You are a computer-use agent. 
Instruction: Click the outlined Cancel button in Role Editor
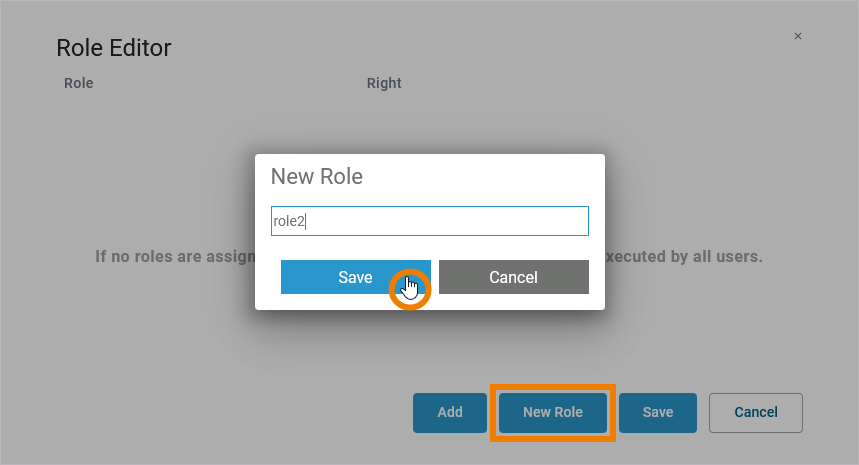(755, 412)
